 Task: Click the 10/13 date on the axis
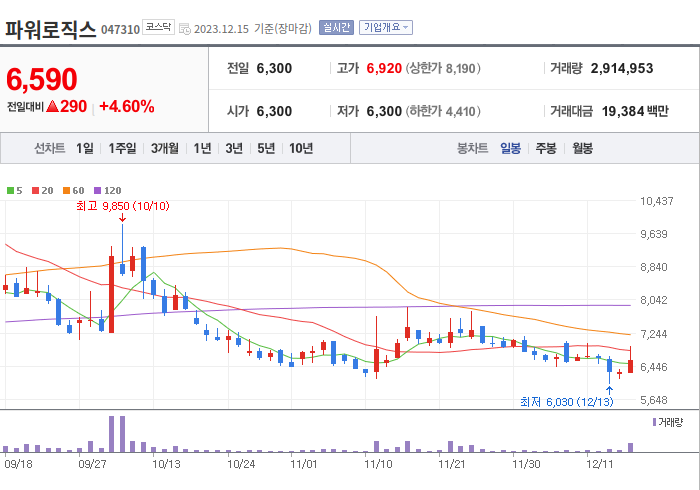pyautogui.click(x=166, y=464)
